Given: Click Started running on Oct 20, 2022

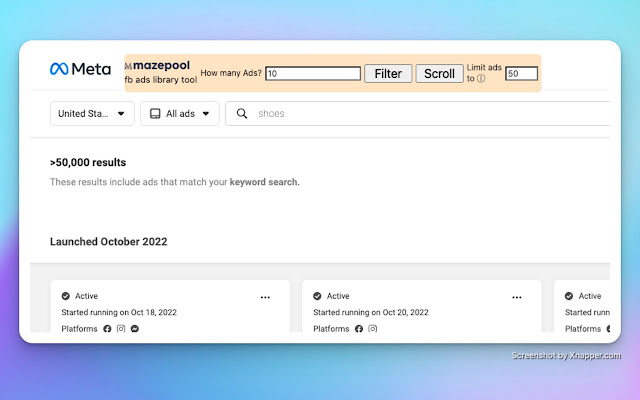Looking at the screenshot, I should (371, 312).
